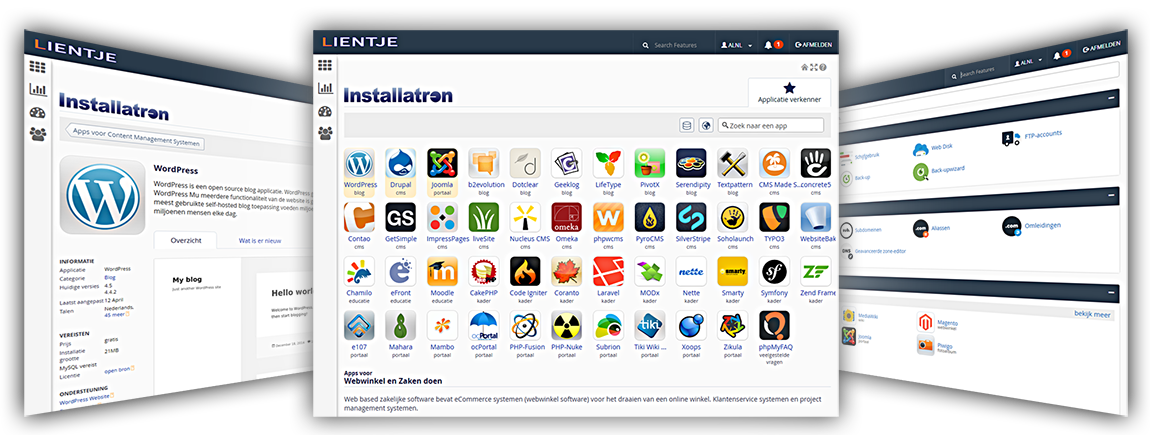The width and height of the screenshot is (1150, 435).
Task: Open FTP-accounts in right window
Action: pyautogui.click(x=1033, y=136)
